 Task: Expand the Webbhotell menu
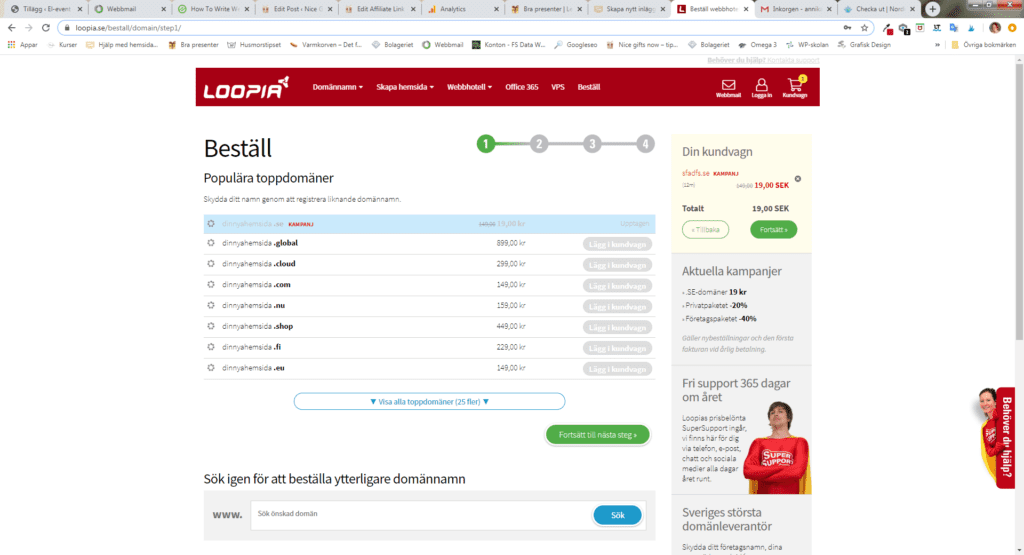coord(469,87)
